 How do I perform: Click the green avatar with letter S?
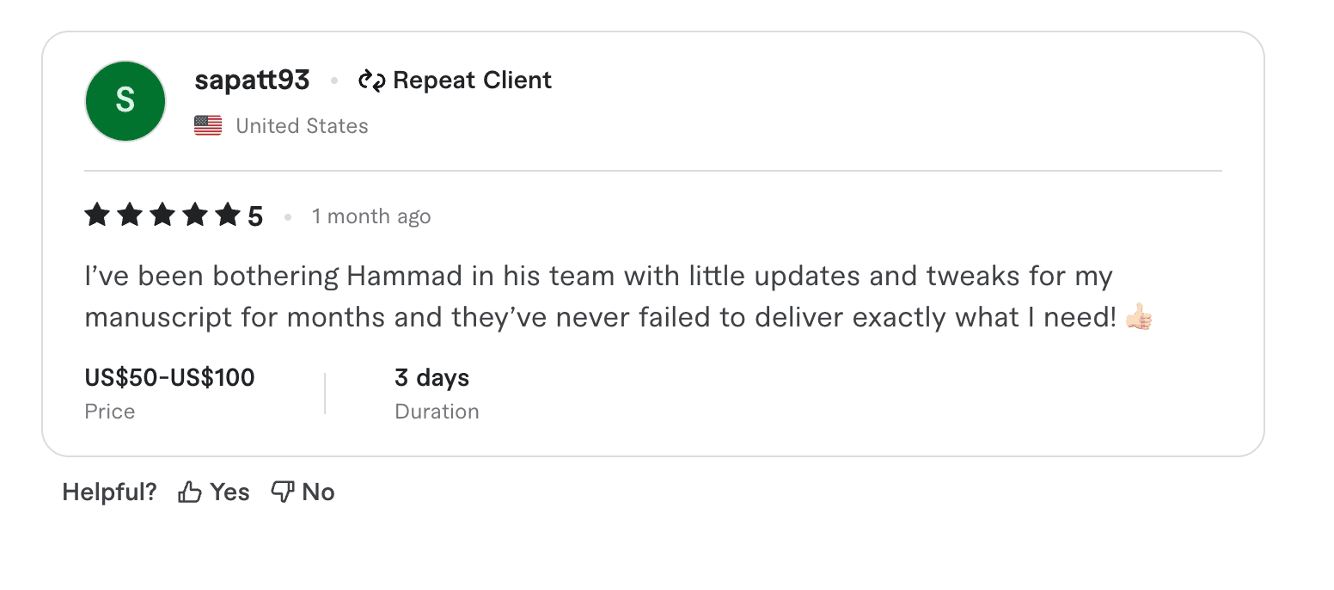(124, 100)
